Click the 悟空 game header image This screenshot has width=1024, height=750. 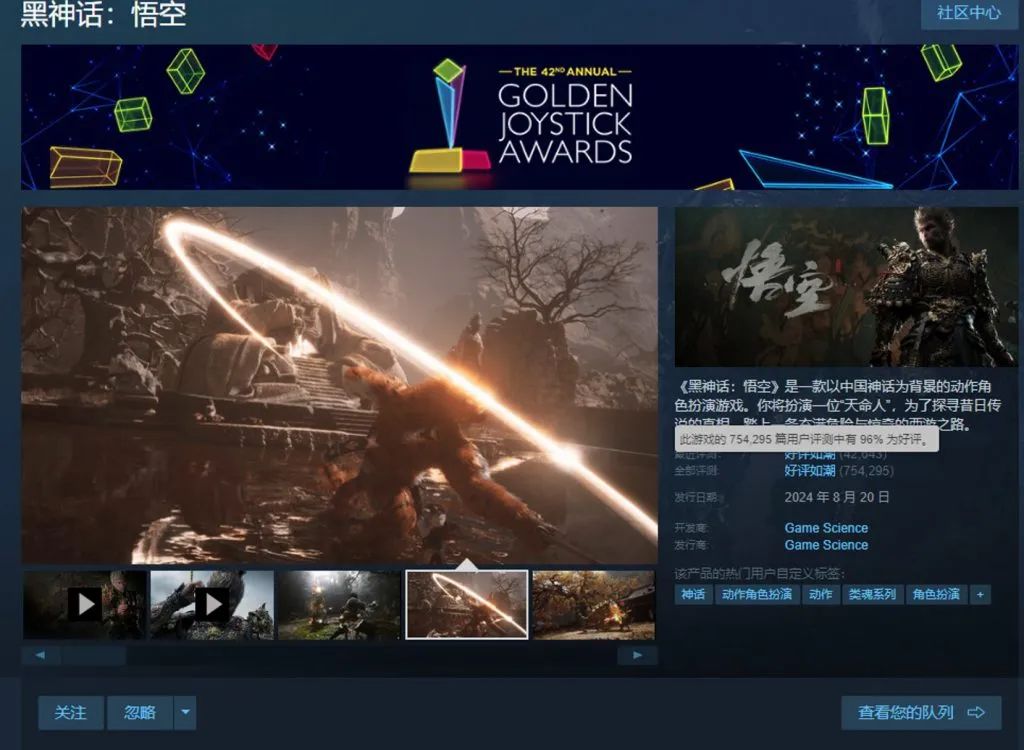pyautogui.click(x=846, y=287)
